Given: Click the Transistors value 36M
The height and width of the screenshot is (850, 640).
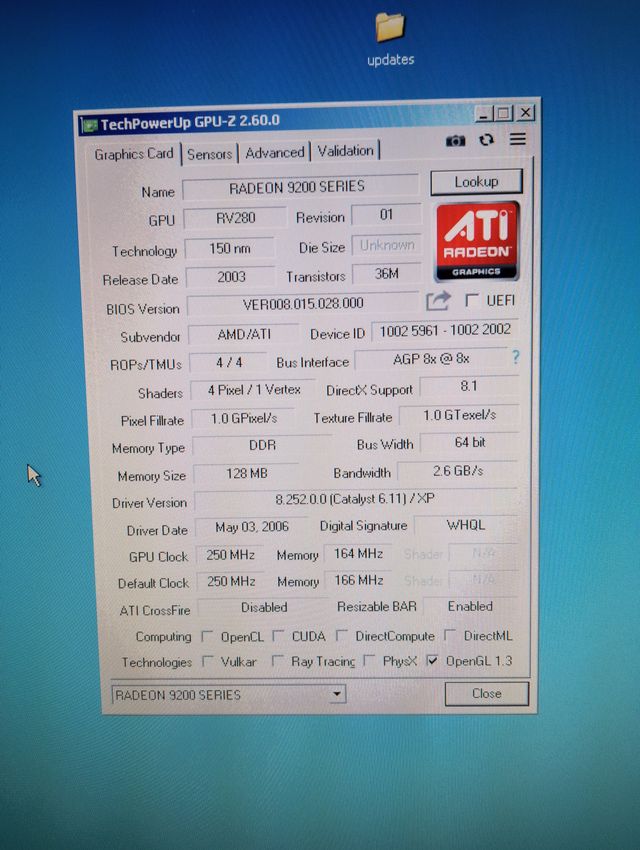Looking at the screenshot, I should click(x=387, y=274).
